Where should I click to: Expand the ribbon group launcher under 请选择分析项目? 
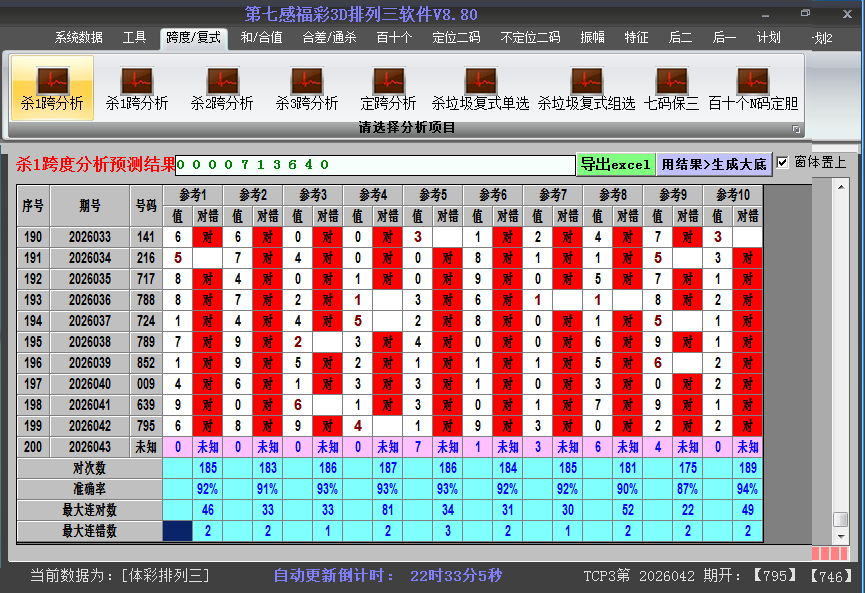point(796,129)
